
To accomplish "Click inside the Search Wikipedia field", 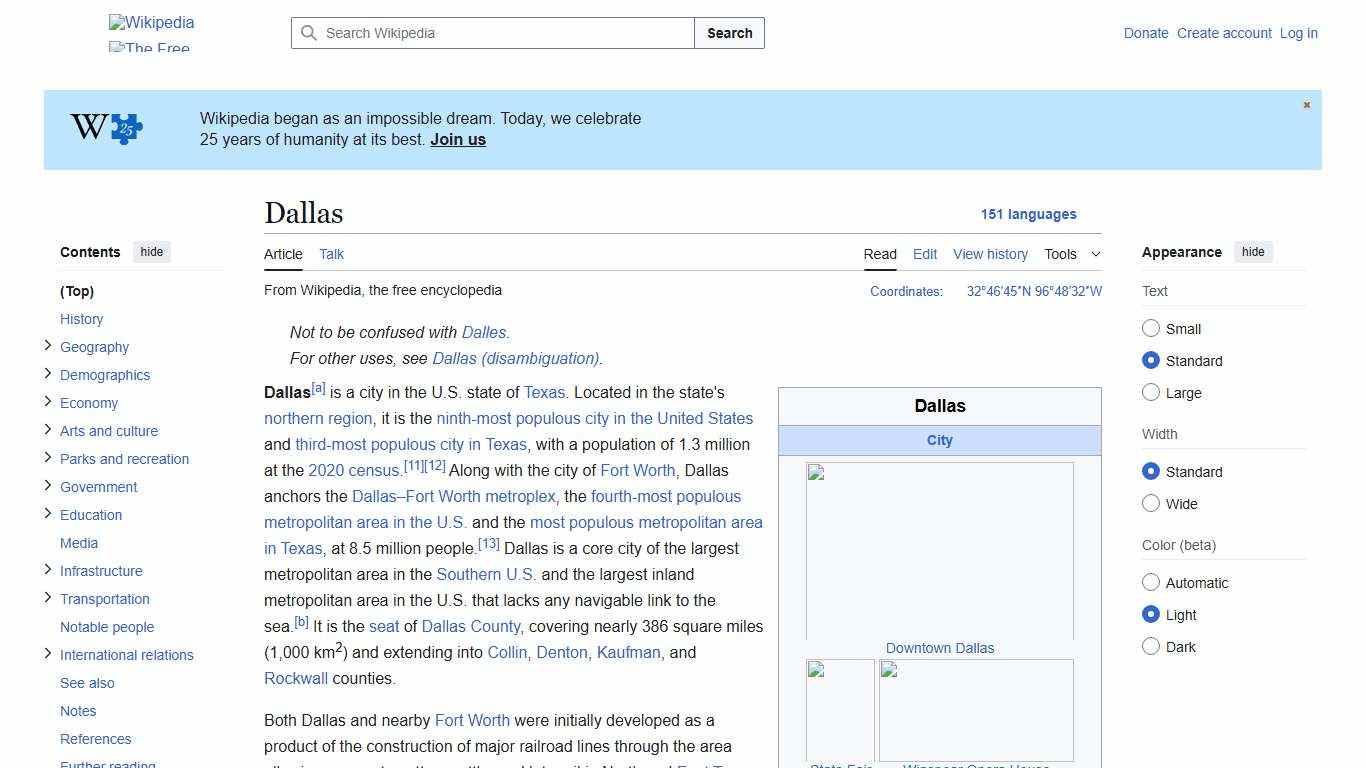I will (x=490, y=33).
